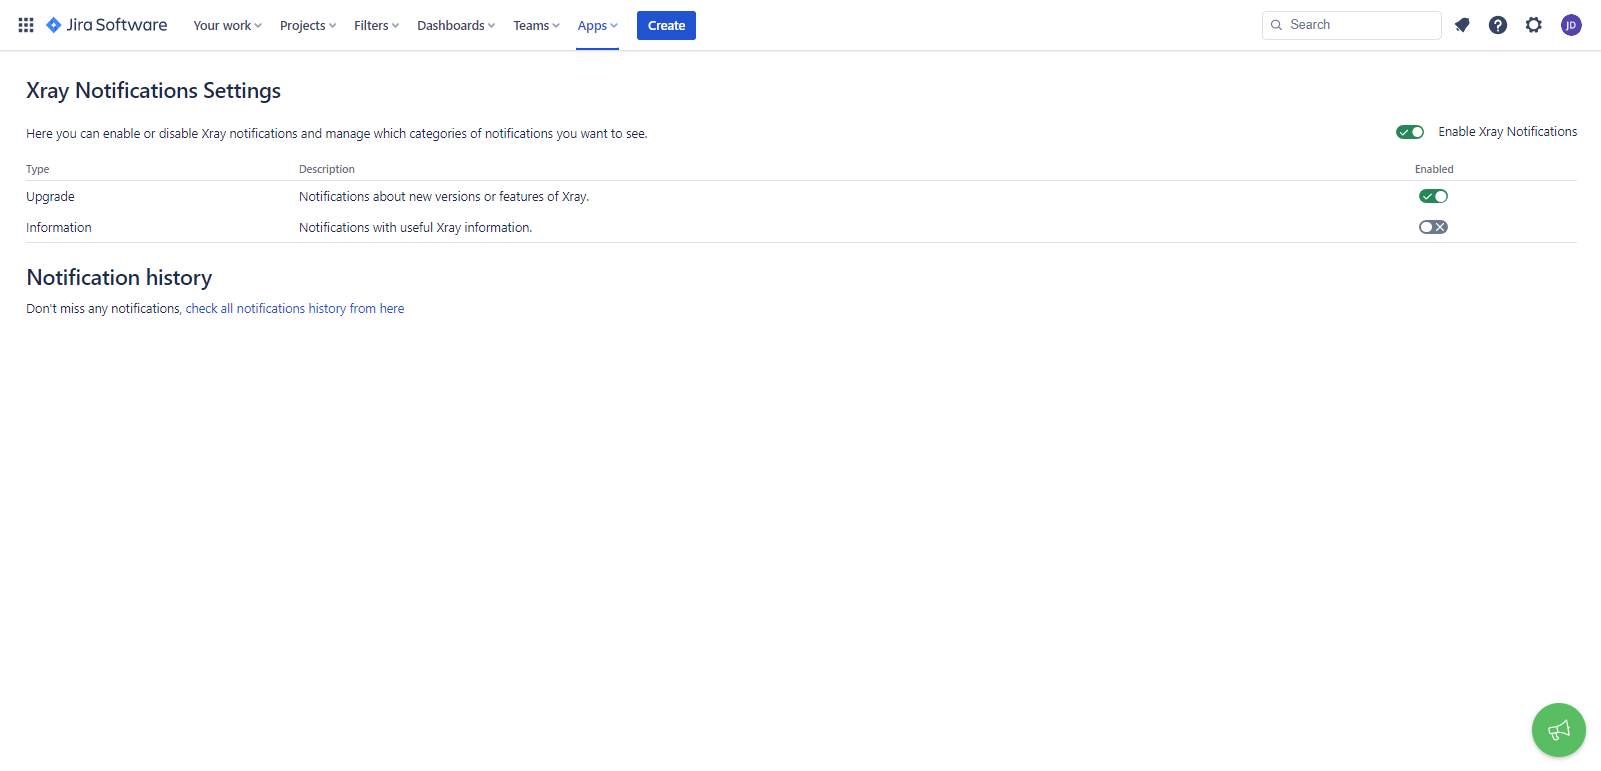
Task: Click the Description column header
Action: pyautogui.click(x=327, y=169)
